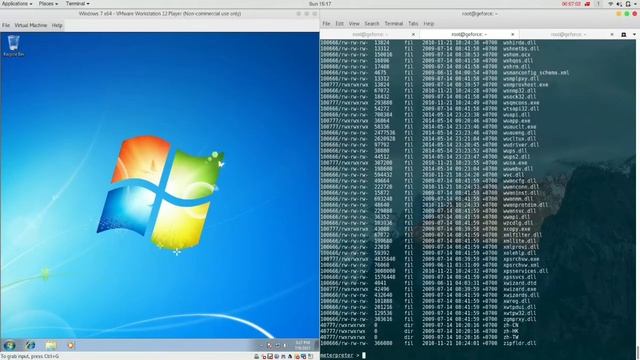This screenshot has height=360, width=640.
Task: Open the Applications menu in top panel
Action: [17, 4]
